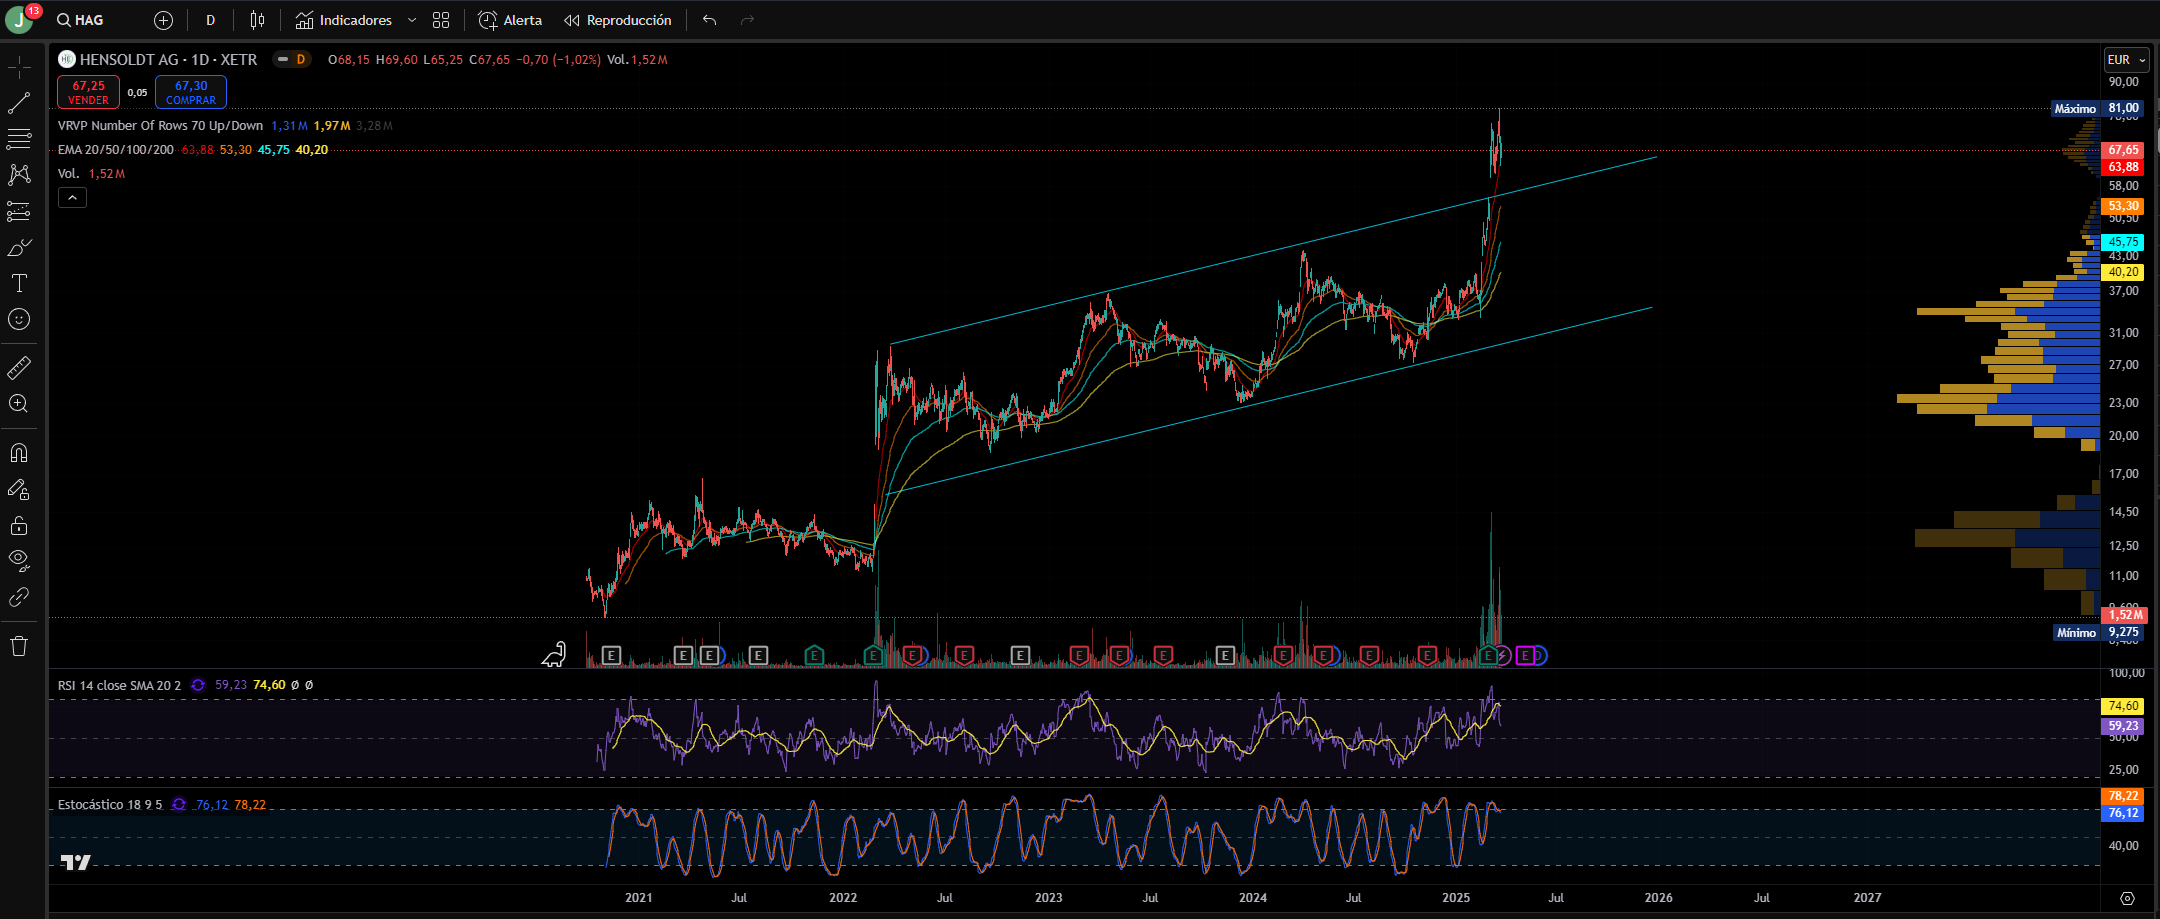The width and height of the screenshot is (2160, 919).
Task: Toggle lock all drawing tools
Action: point(19,525)
